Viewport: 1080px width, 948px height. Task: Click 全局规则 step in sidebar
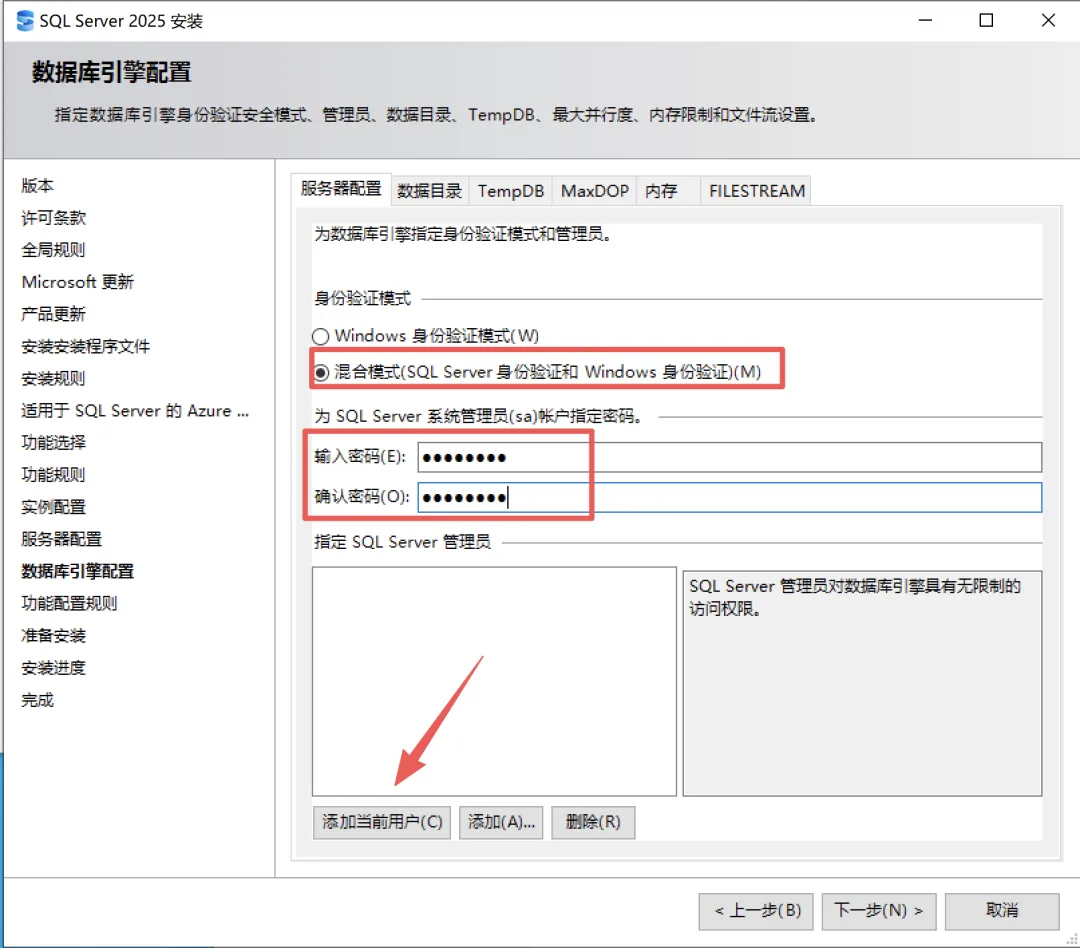pos(54,250)
